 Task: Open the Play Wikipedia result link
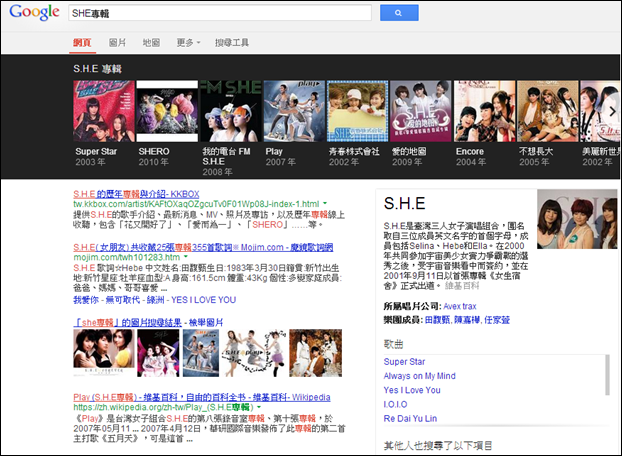click(202, 397)
